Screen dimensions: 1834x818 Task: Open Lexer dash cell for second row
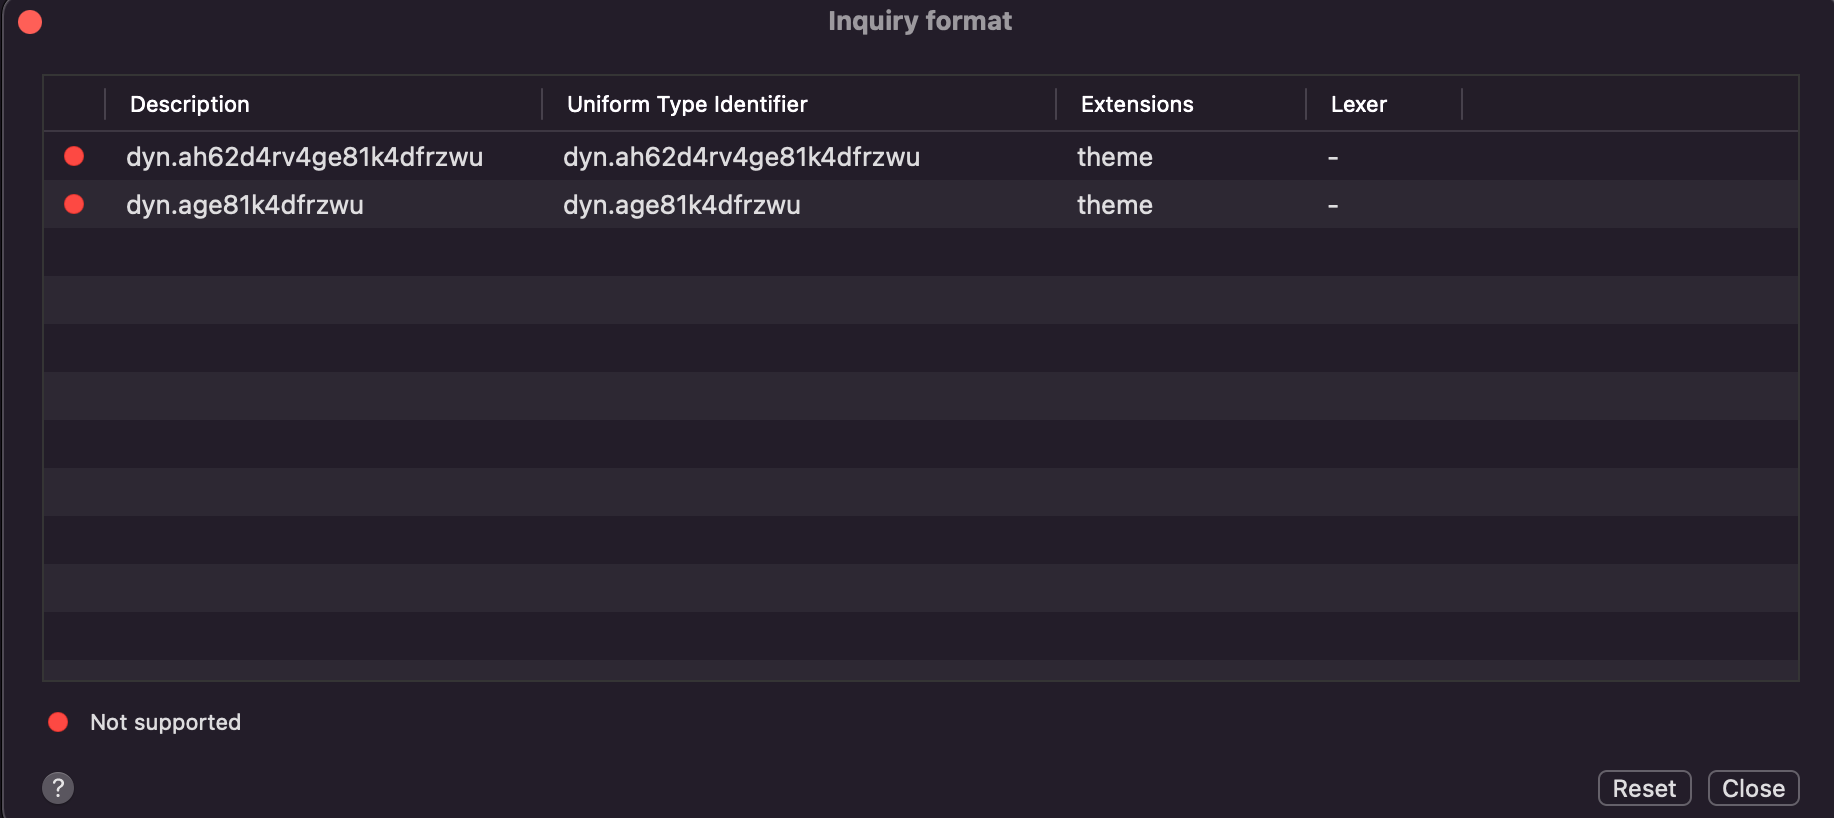(x=1333, y=206)
